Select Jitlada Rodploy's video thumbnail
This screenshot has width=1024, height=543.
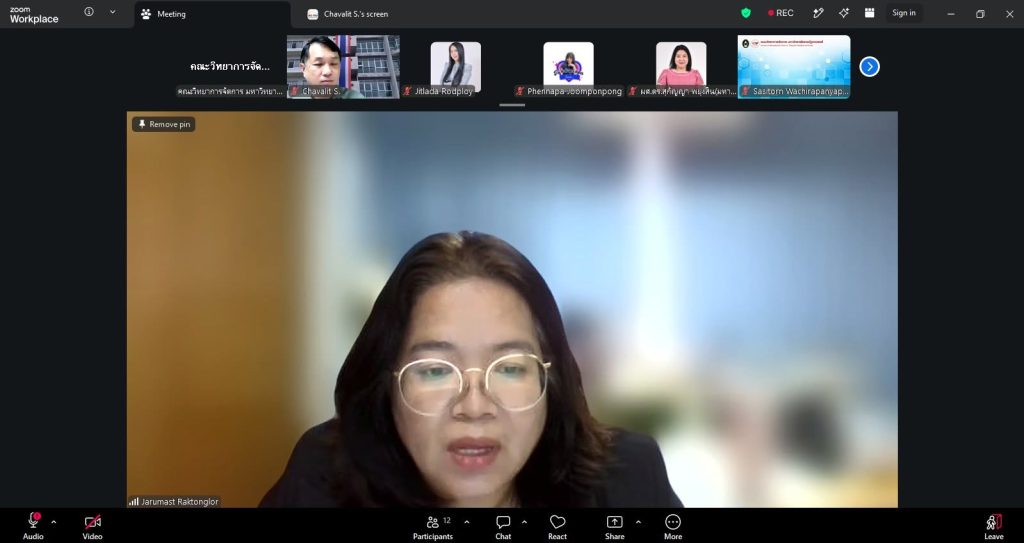tap(455, 67)
